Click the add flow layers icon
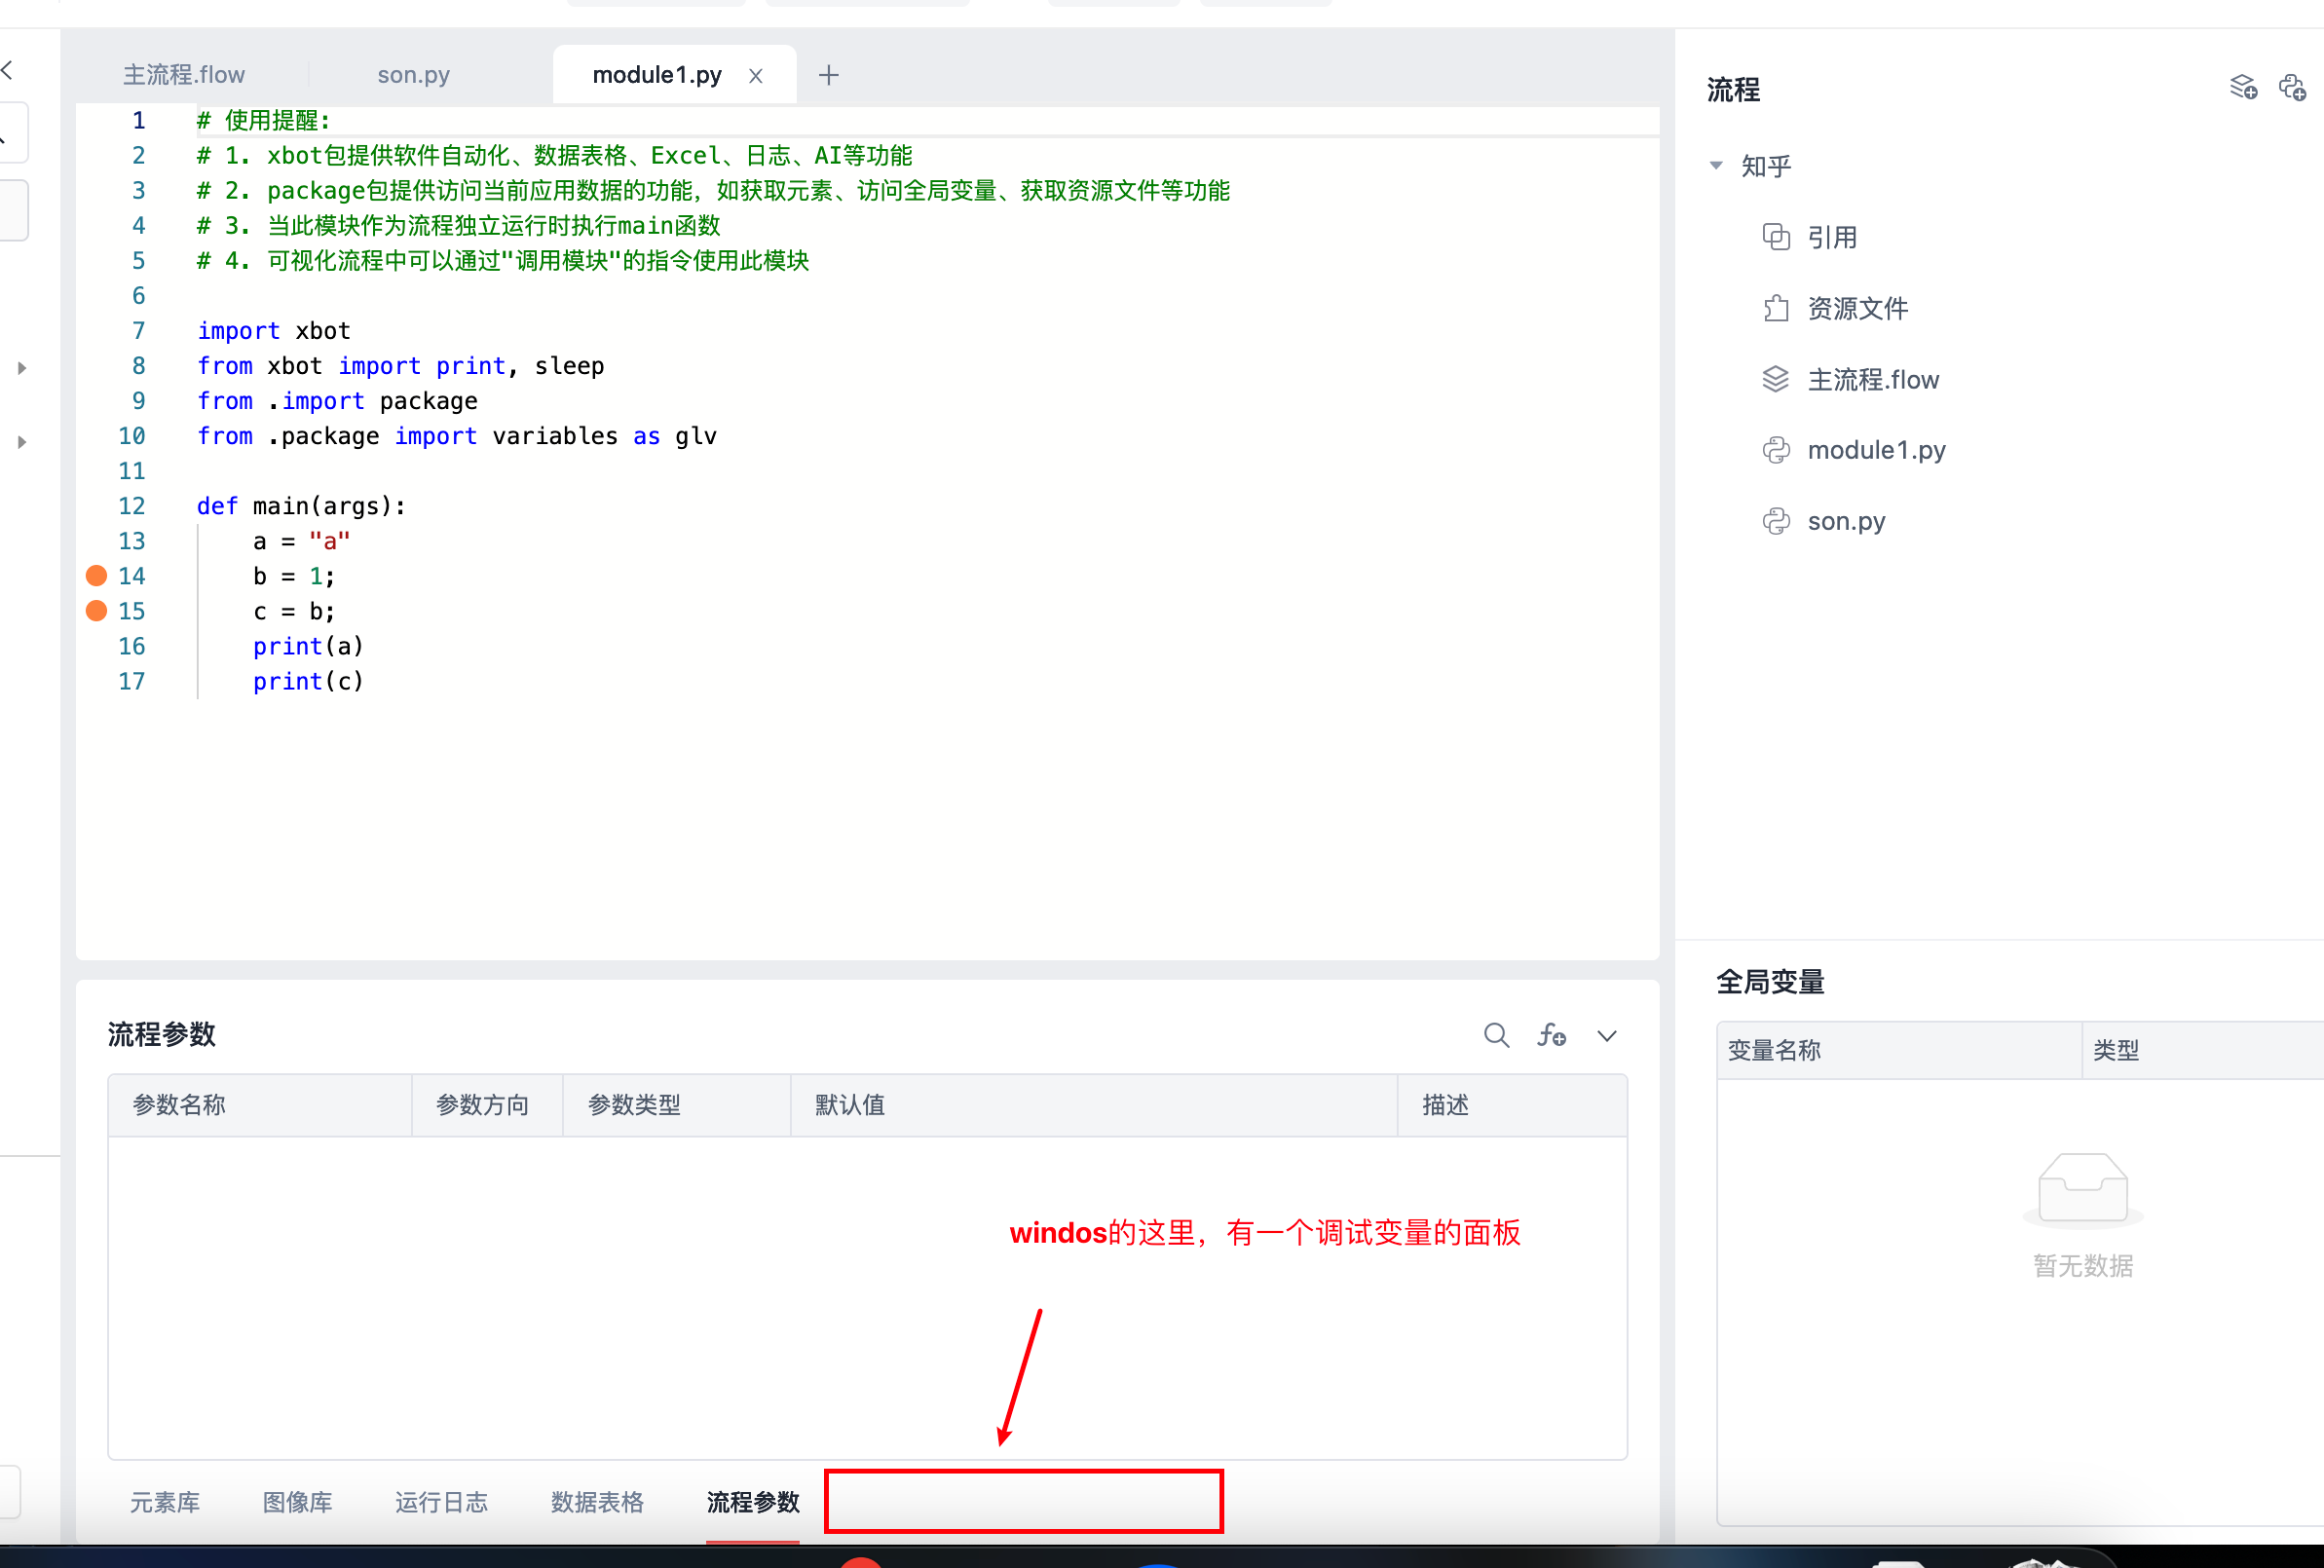 (2243, 88)
